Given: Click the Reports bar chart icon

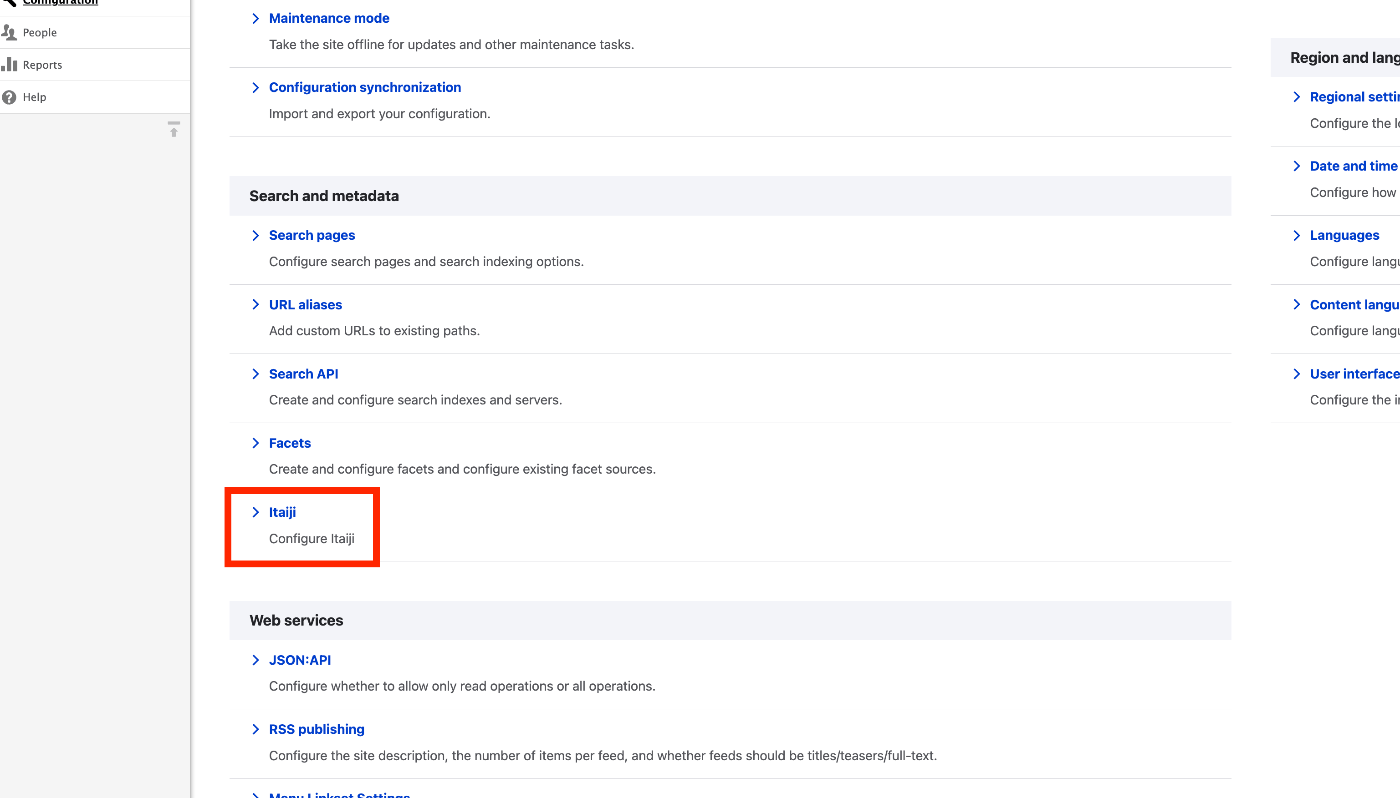Looking at the screenshot, I should pos(9,65).
